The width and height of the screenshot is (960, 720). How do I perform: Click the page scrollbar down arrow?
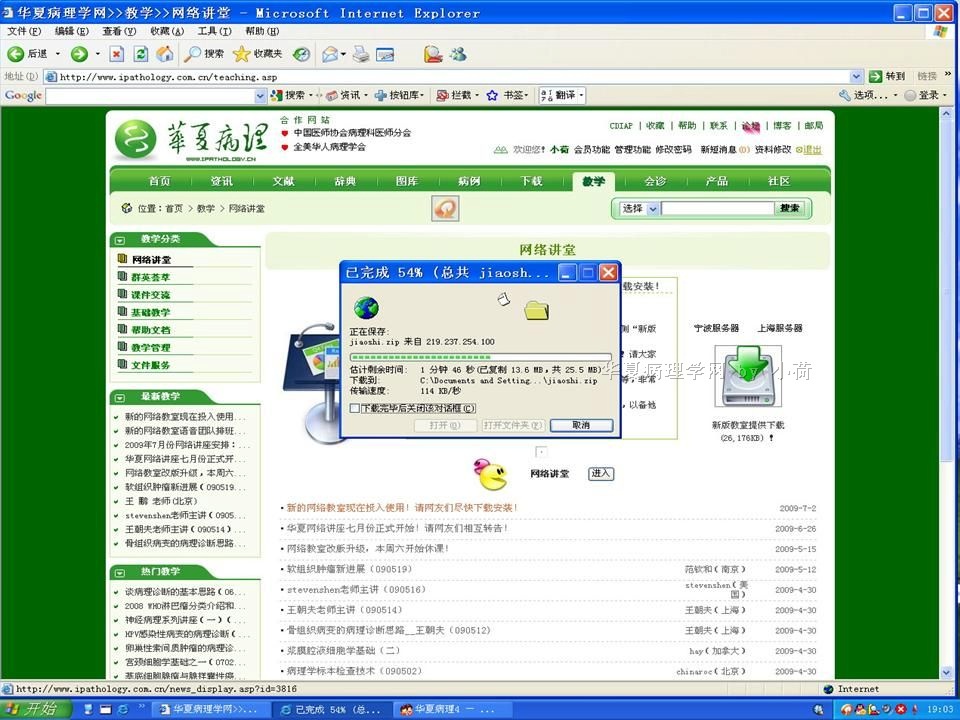click(x=946, y=673)
